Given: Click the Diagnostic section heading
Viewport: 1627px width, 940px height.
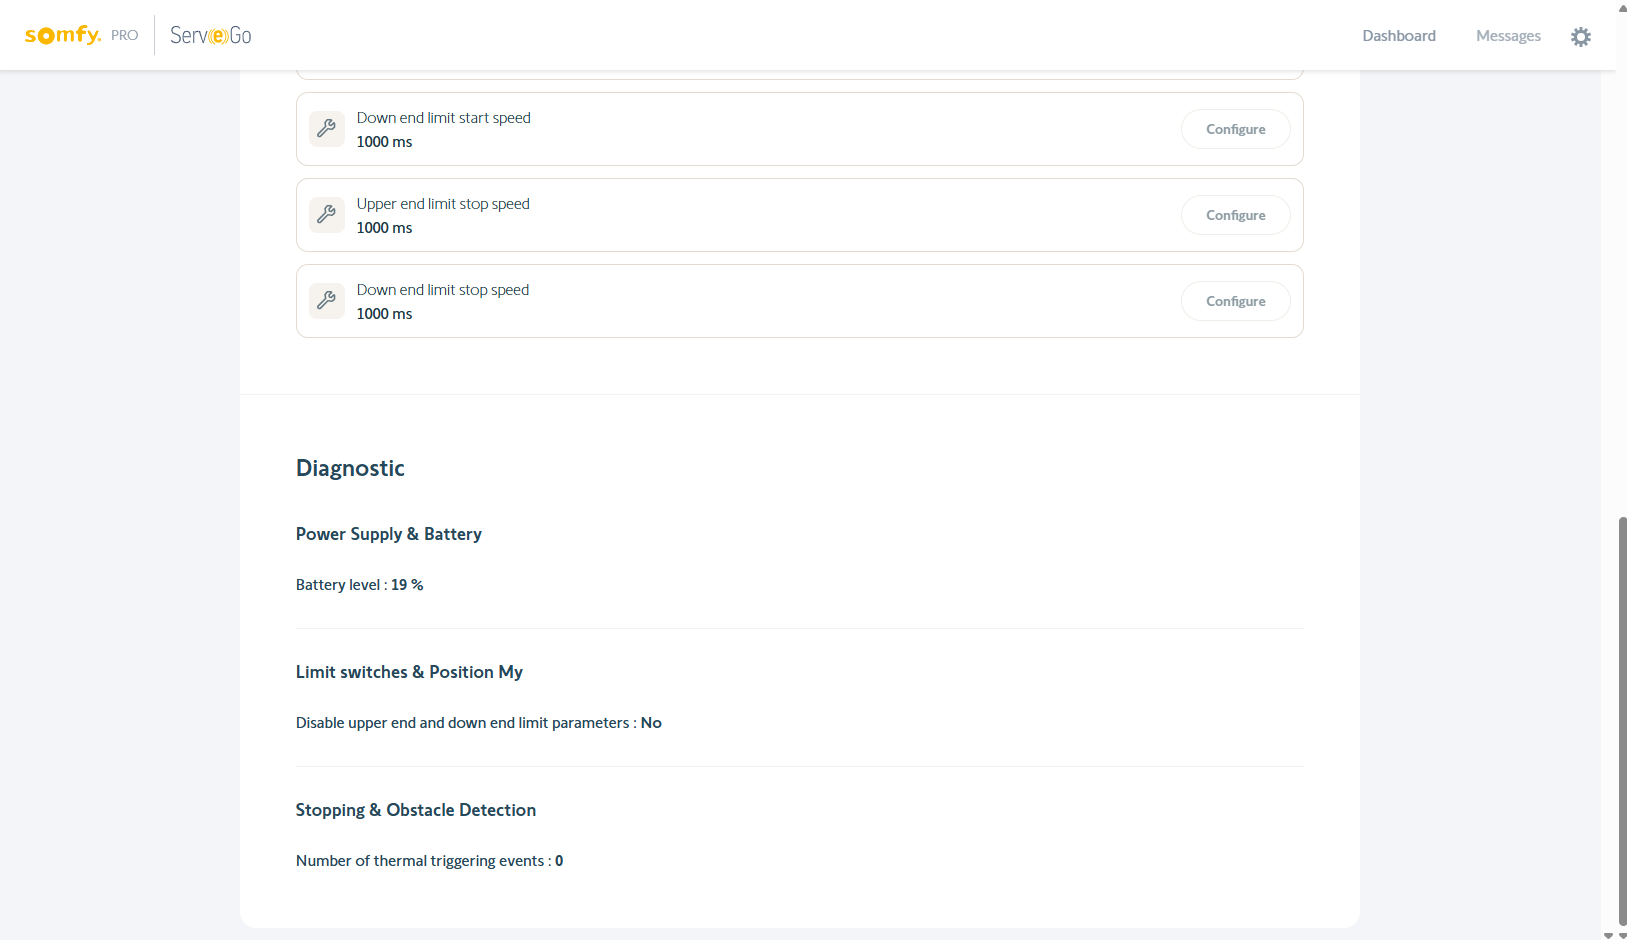Looking at the screenshot, I should (x=350, y=468).
